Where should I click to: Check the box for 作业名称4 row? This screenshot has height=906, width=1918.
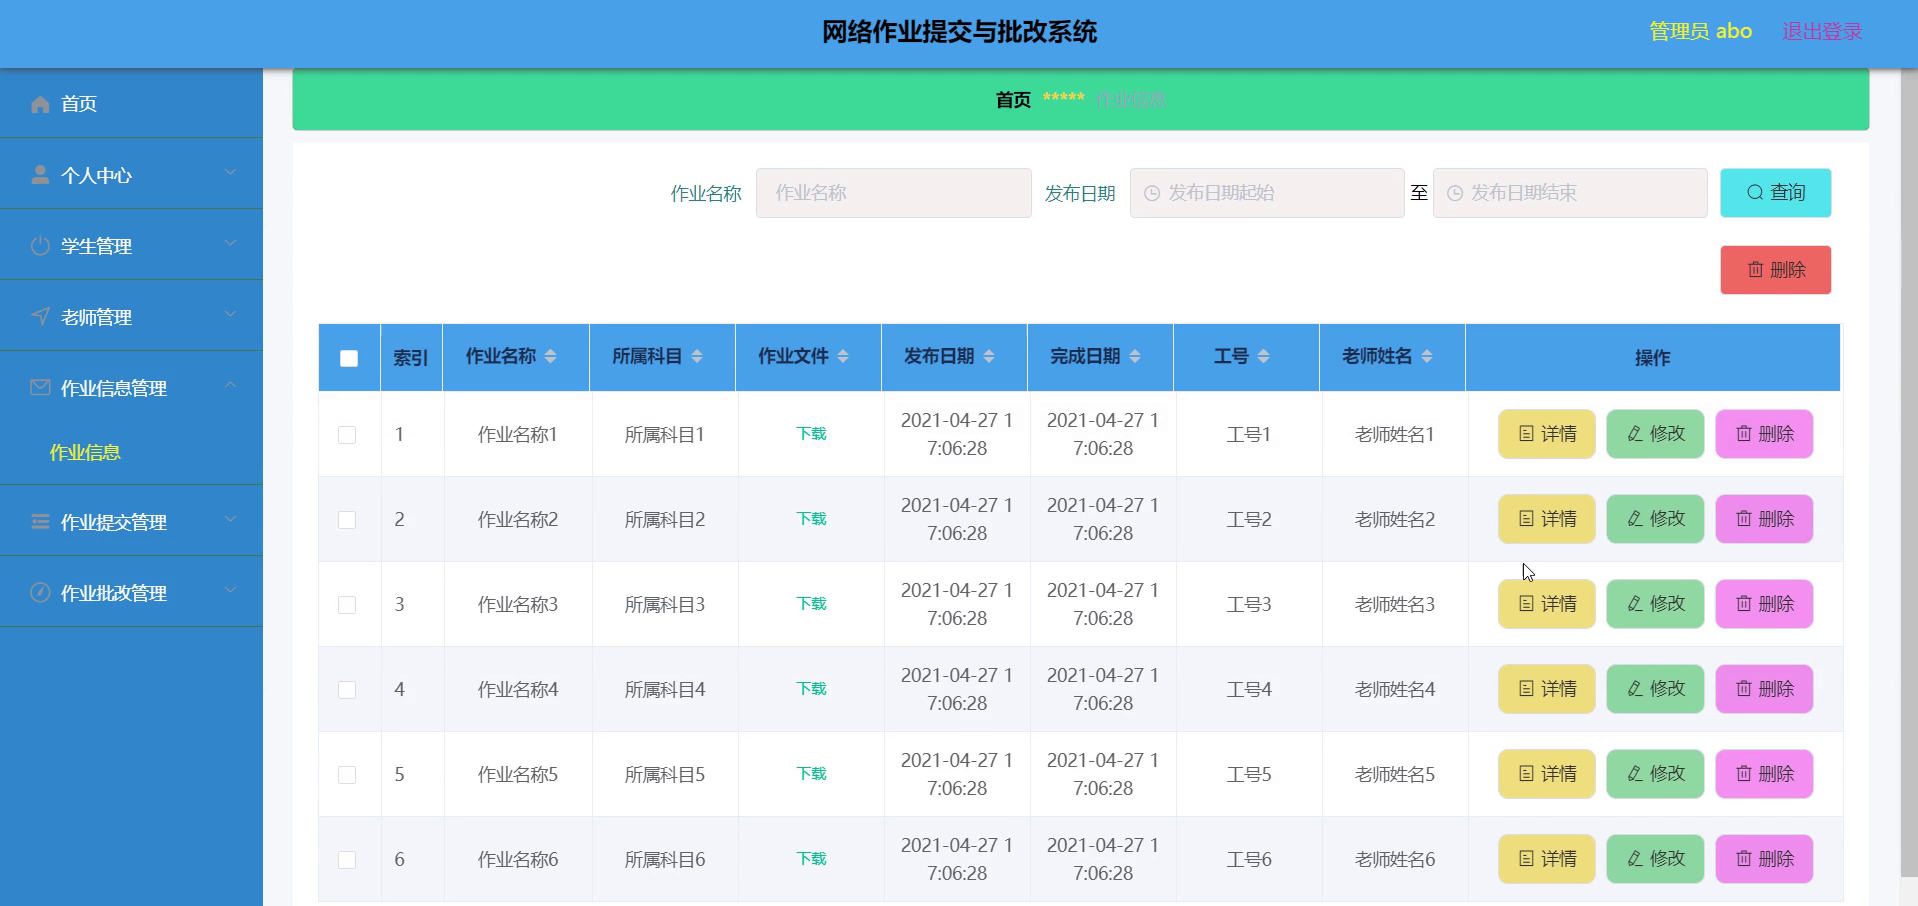[x=347, y=690]
